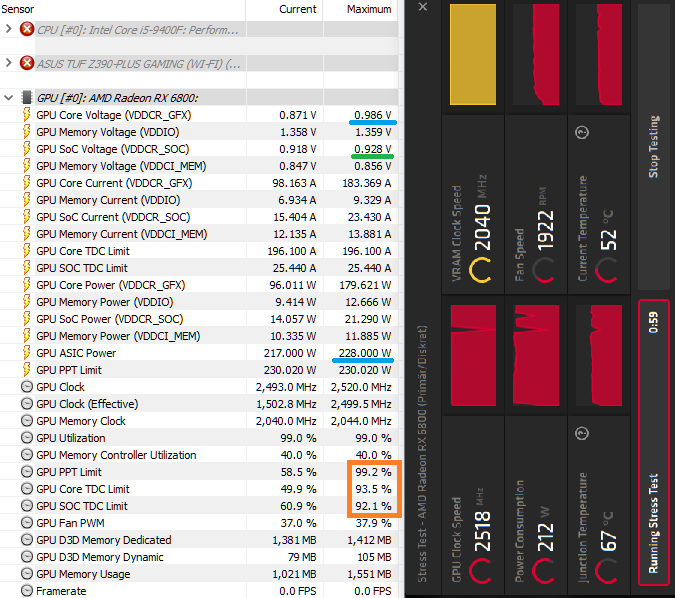This screenshot has height=598, width=675.
Task: Click the red error icon beside the ASUS TUF row
Action: tap(27, 63)
